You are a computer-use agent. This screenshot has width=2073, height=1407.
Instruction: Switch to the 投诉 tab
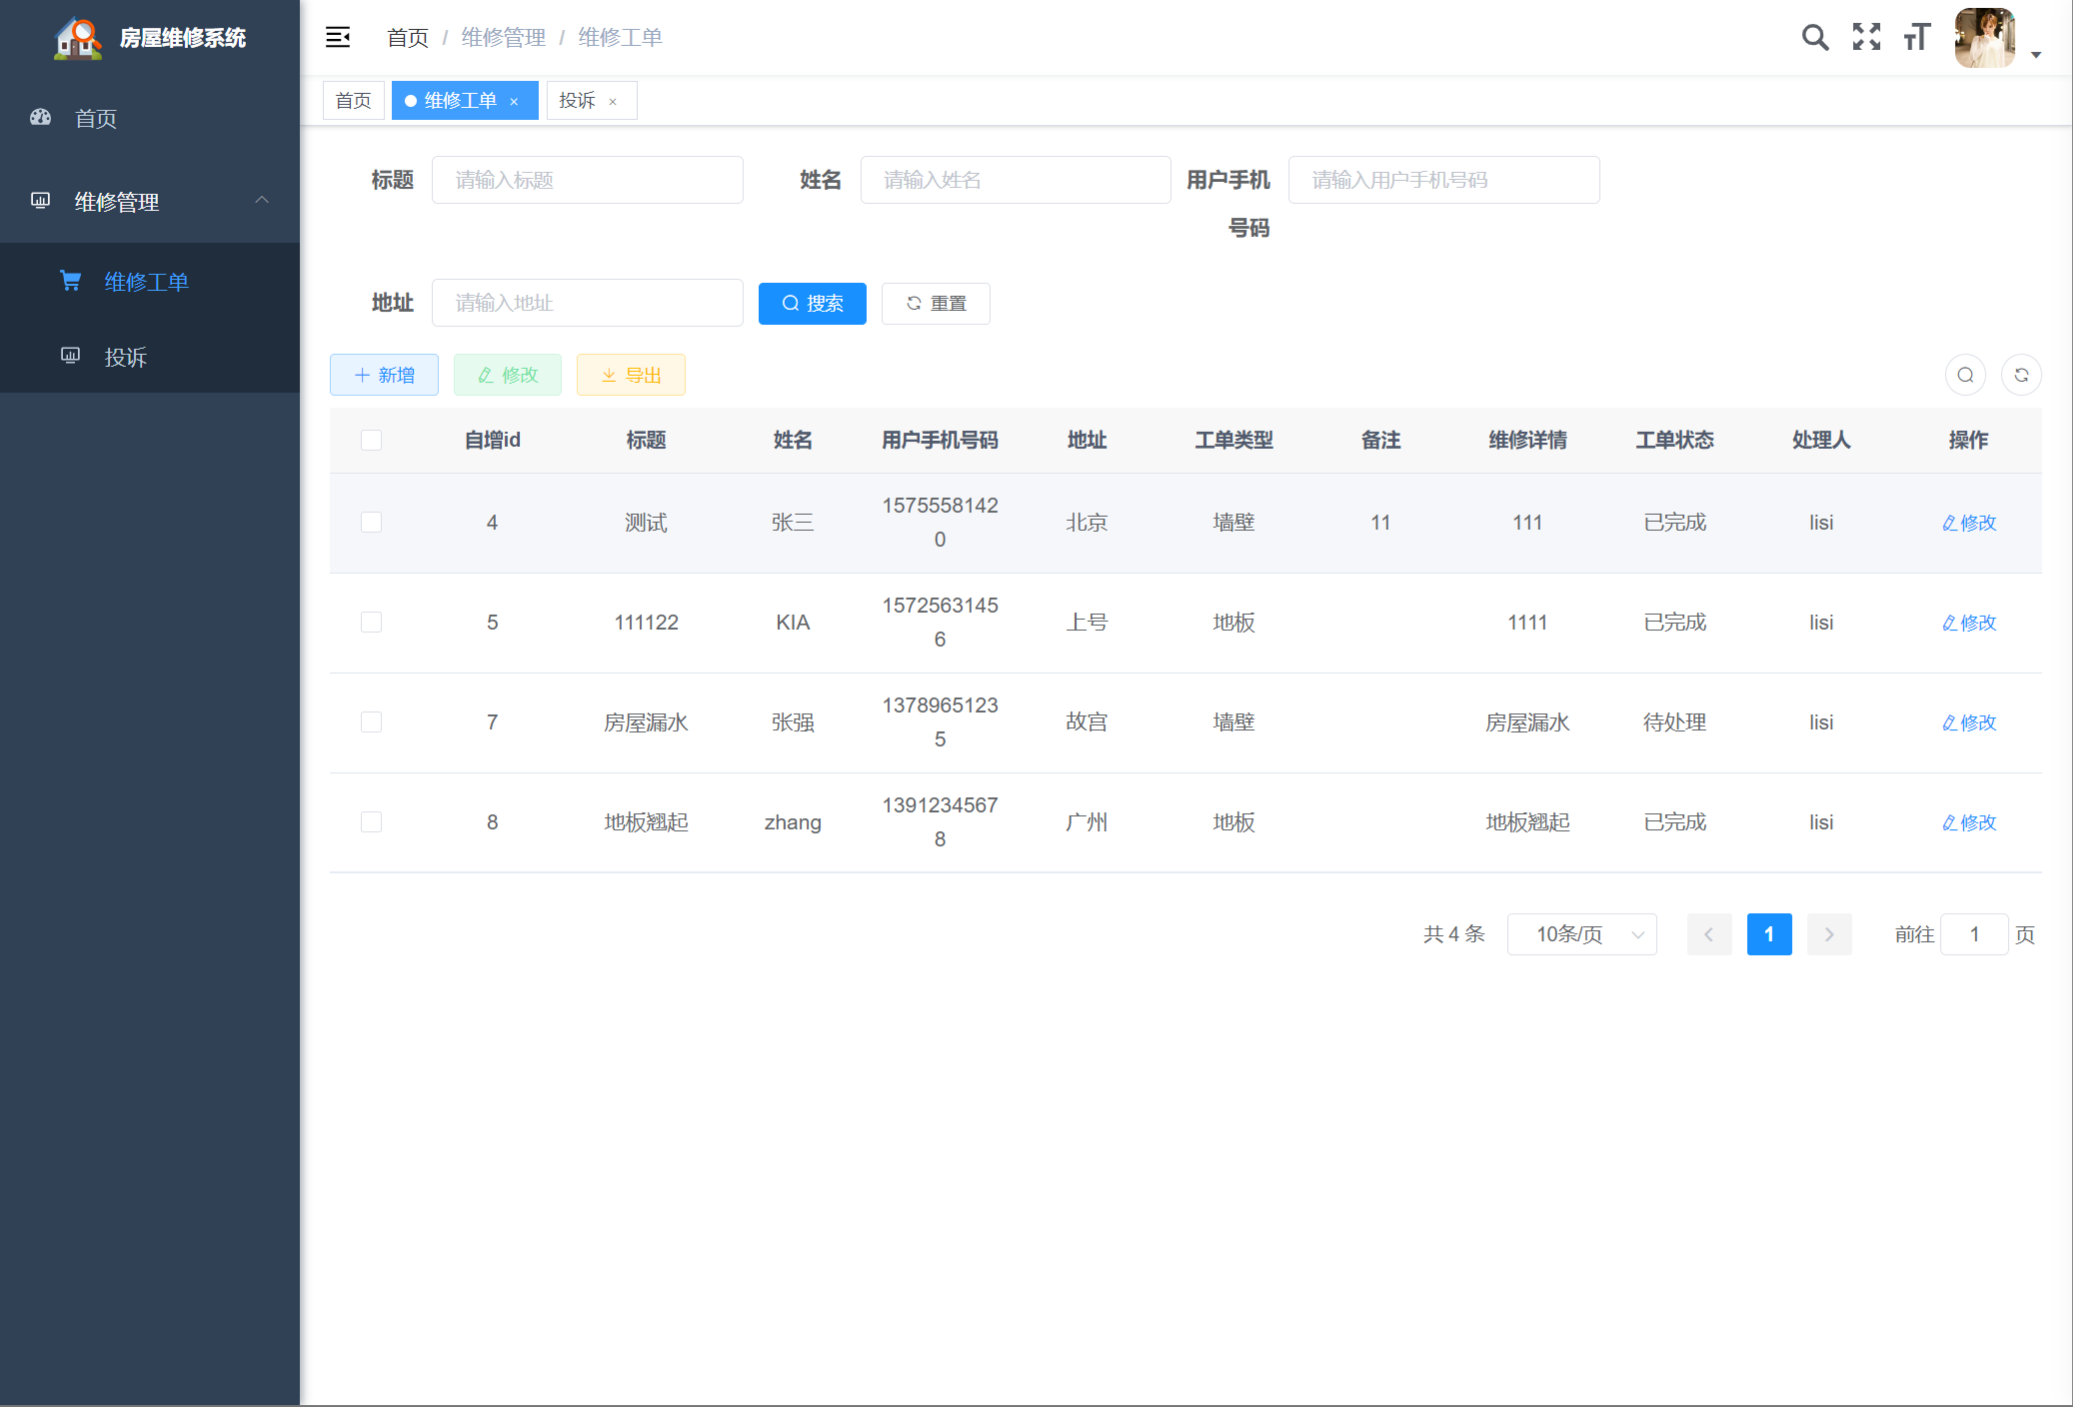pyautogui.click(x=577, y=101)
